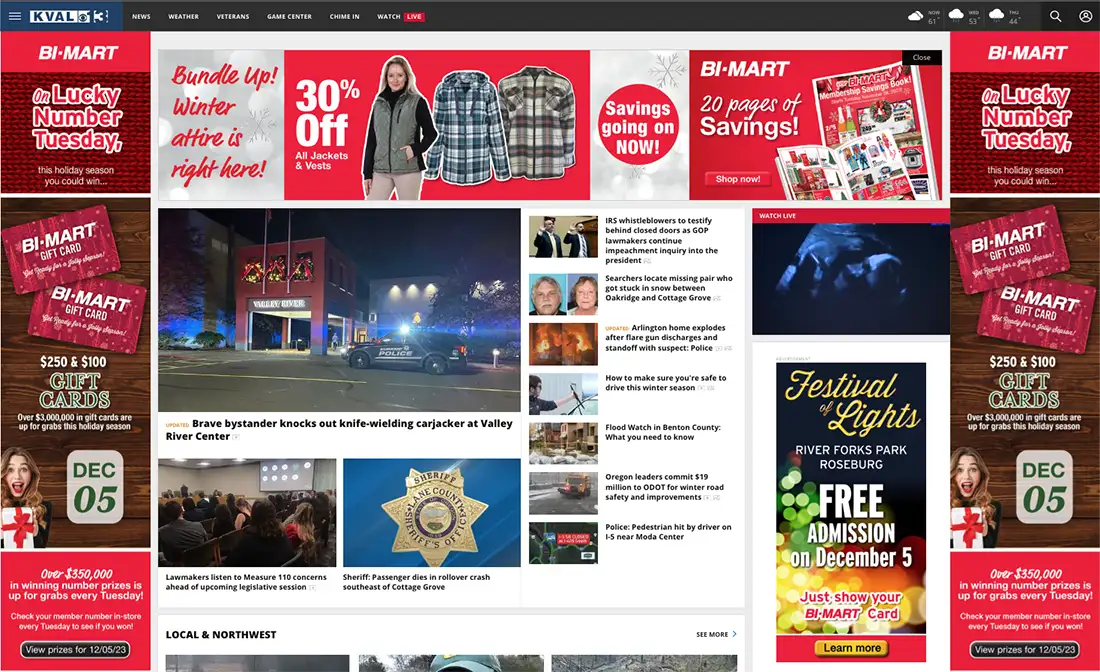Open the Weather menu

pos(183,17)
